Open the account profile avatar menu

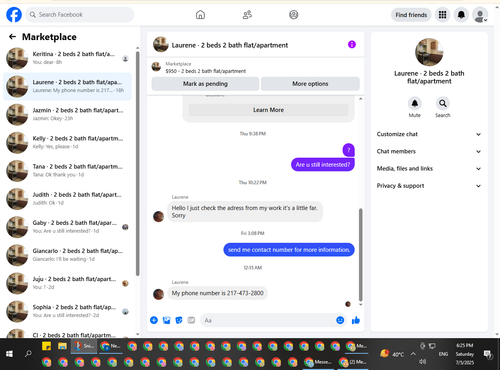(x=480, y=15)
